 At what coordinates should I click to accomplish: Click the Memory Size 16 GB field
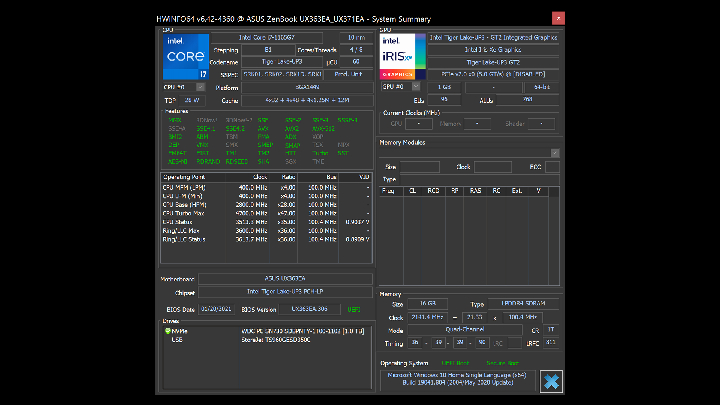429,303
